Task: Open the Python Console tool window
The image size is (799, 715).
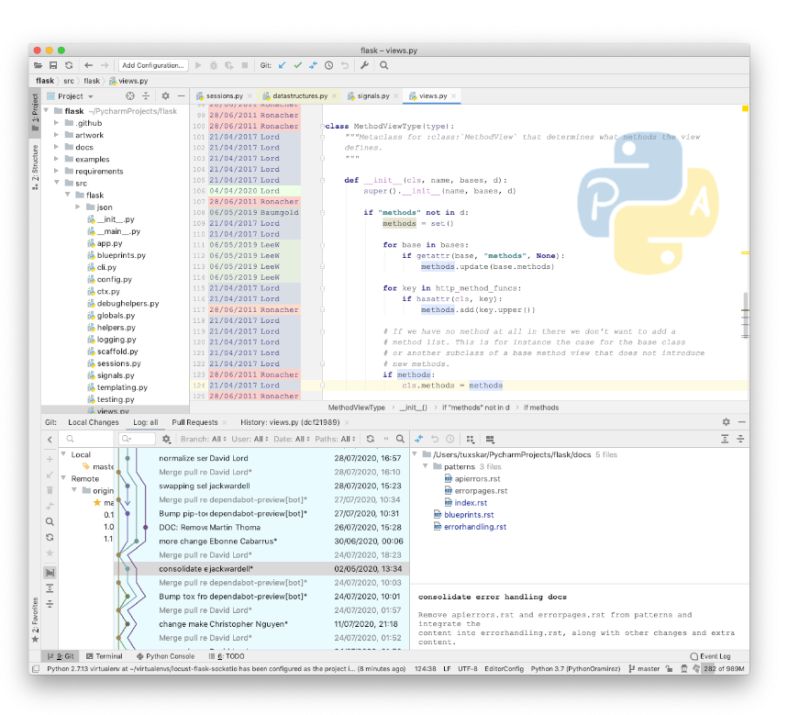Action: 165,656
